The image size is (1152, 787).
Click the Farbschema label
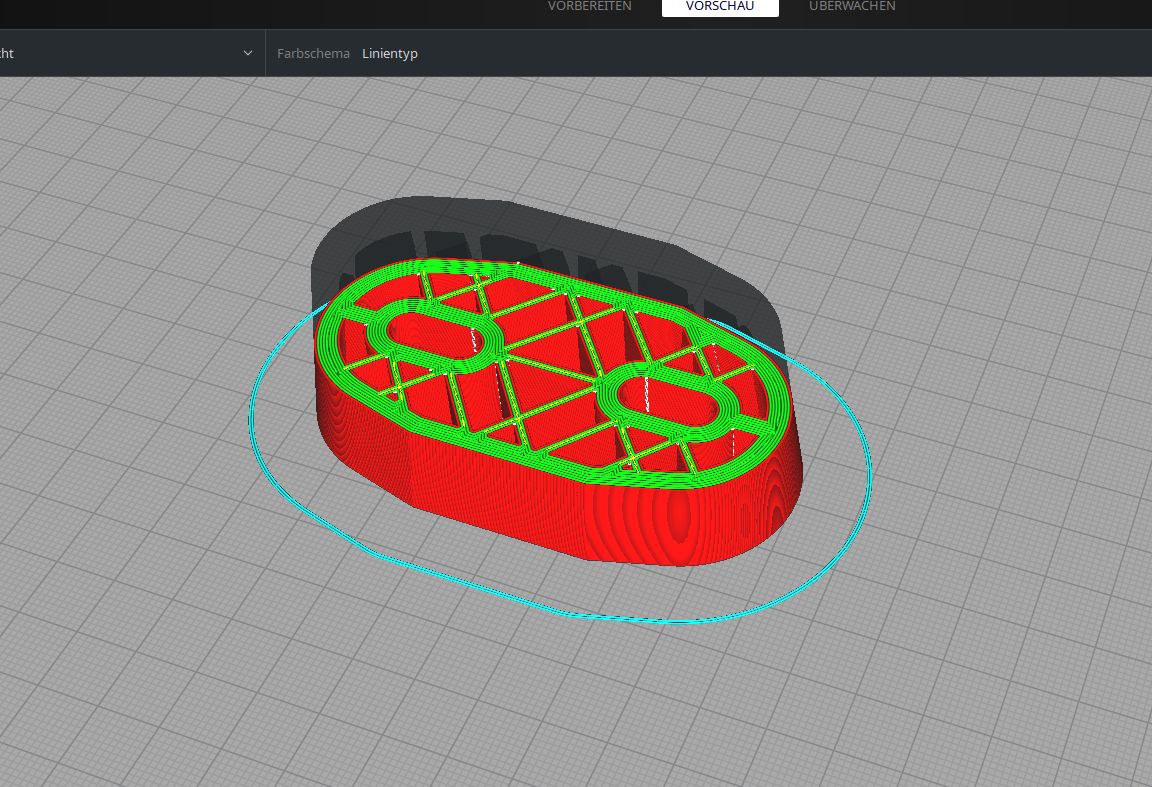point(313,54)
